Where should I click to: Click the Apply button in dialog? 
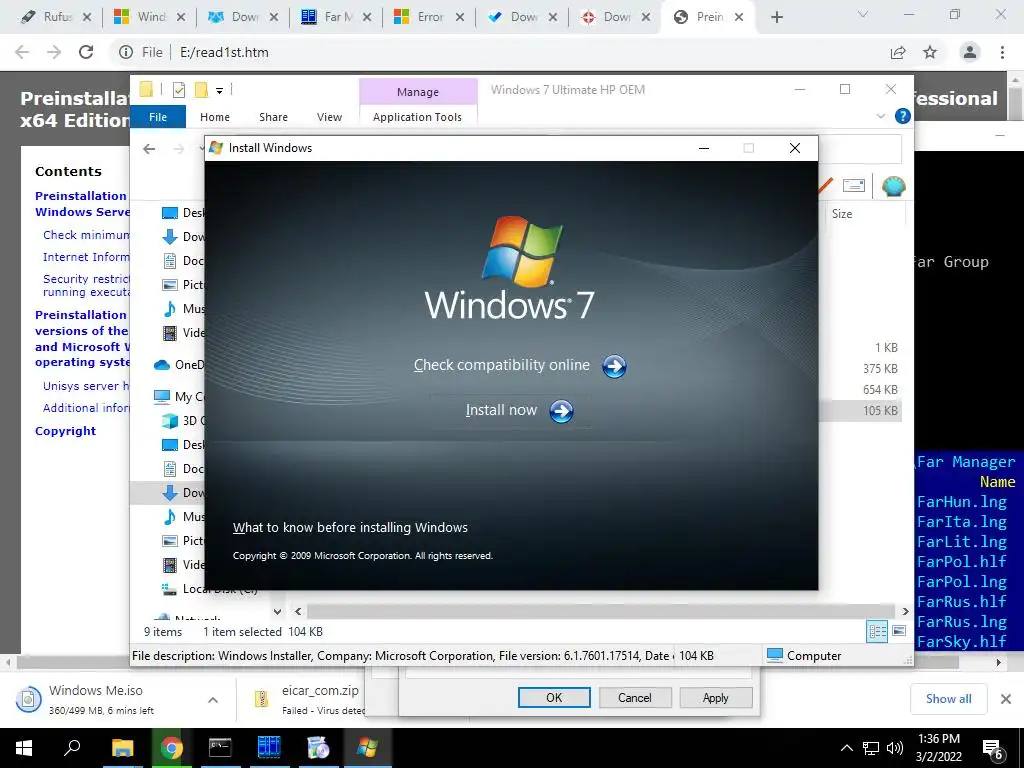pyautogui.click(x=715, y=697)
